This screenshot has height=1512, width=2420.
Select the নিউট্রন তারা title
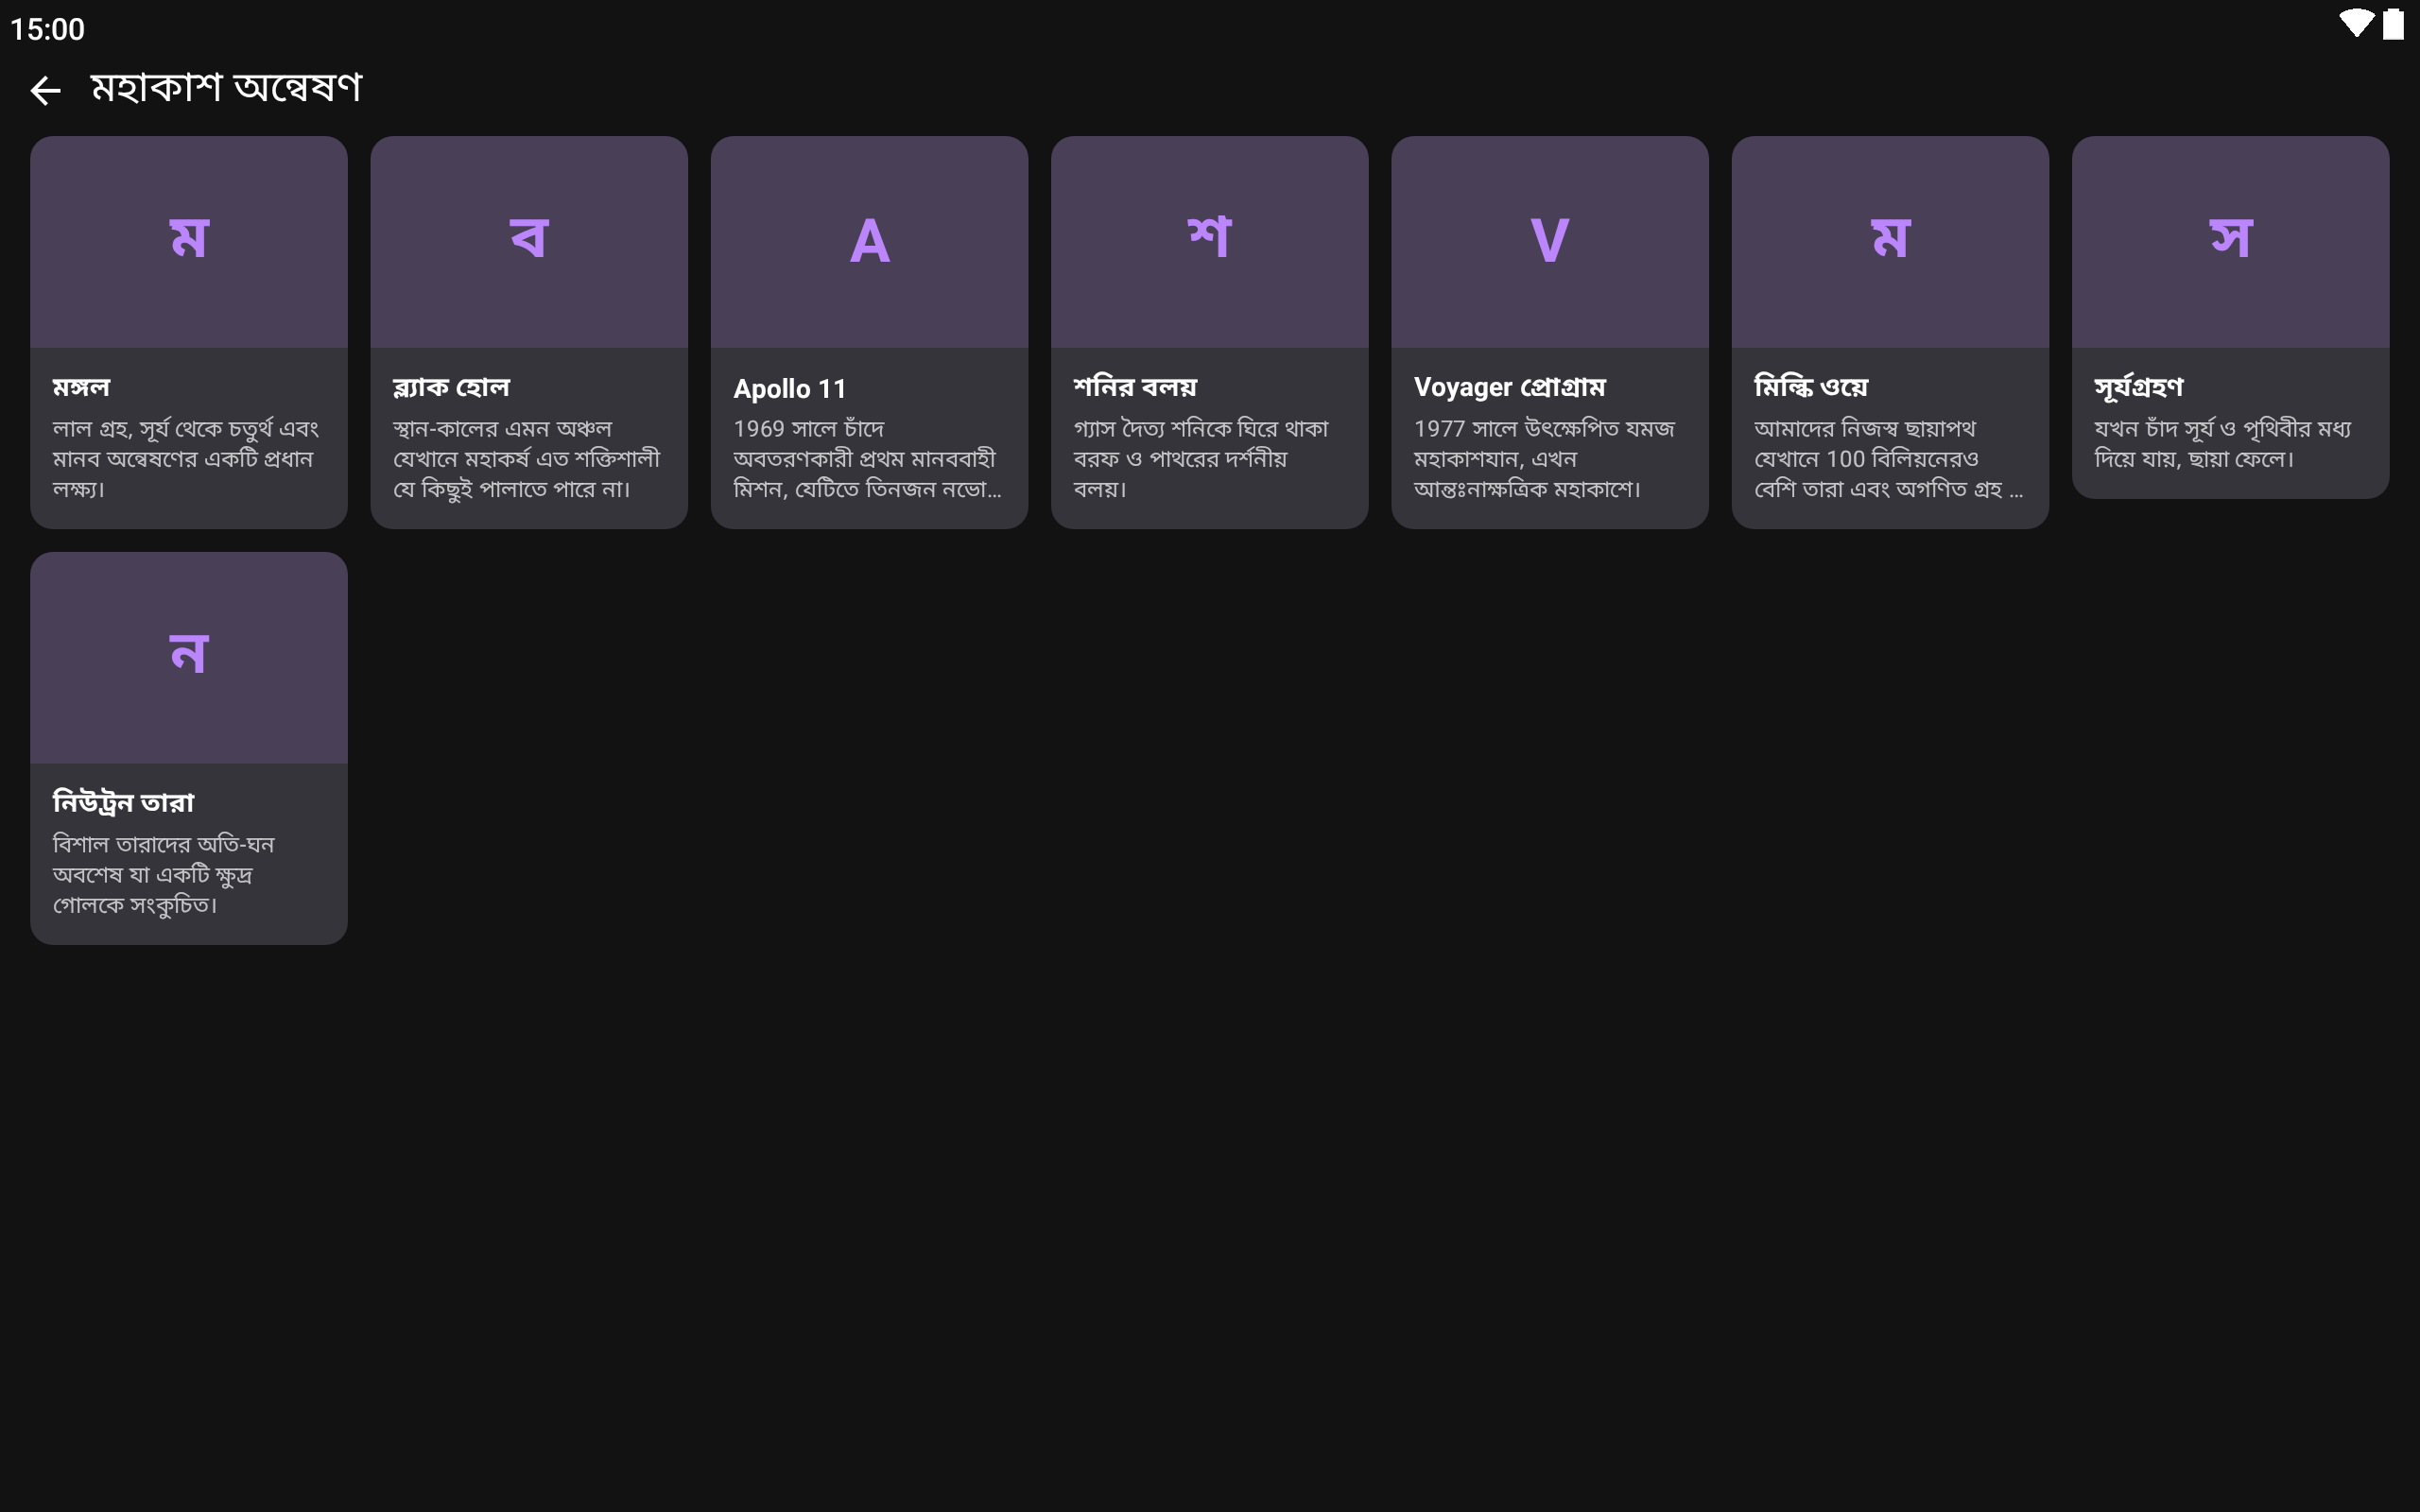click(124, 802)
